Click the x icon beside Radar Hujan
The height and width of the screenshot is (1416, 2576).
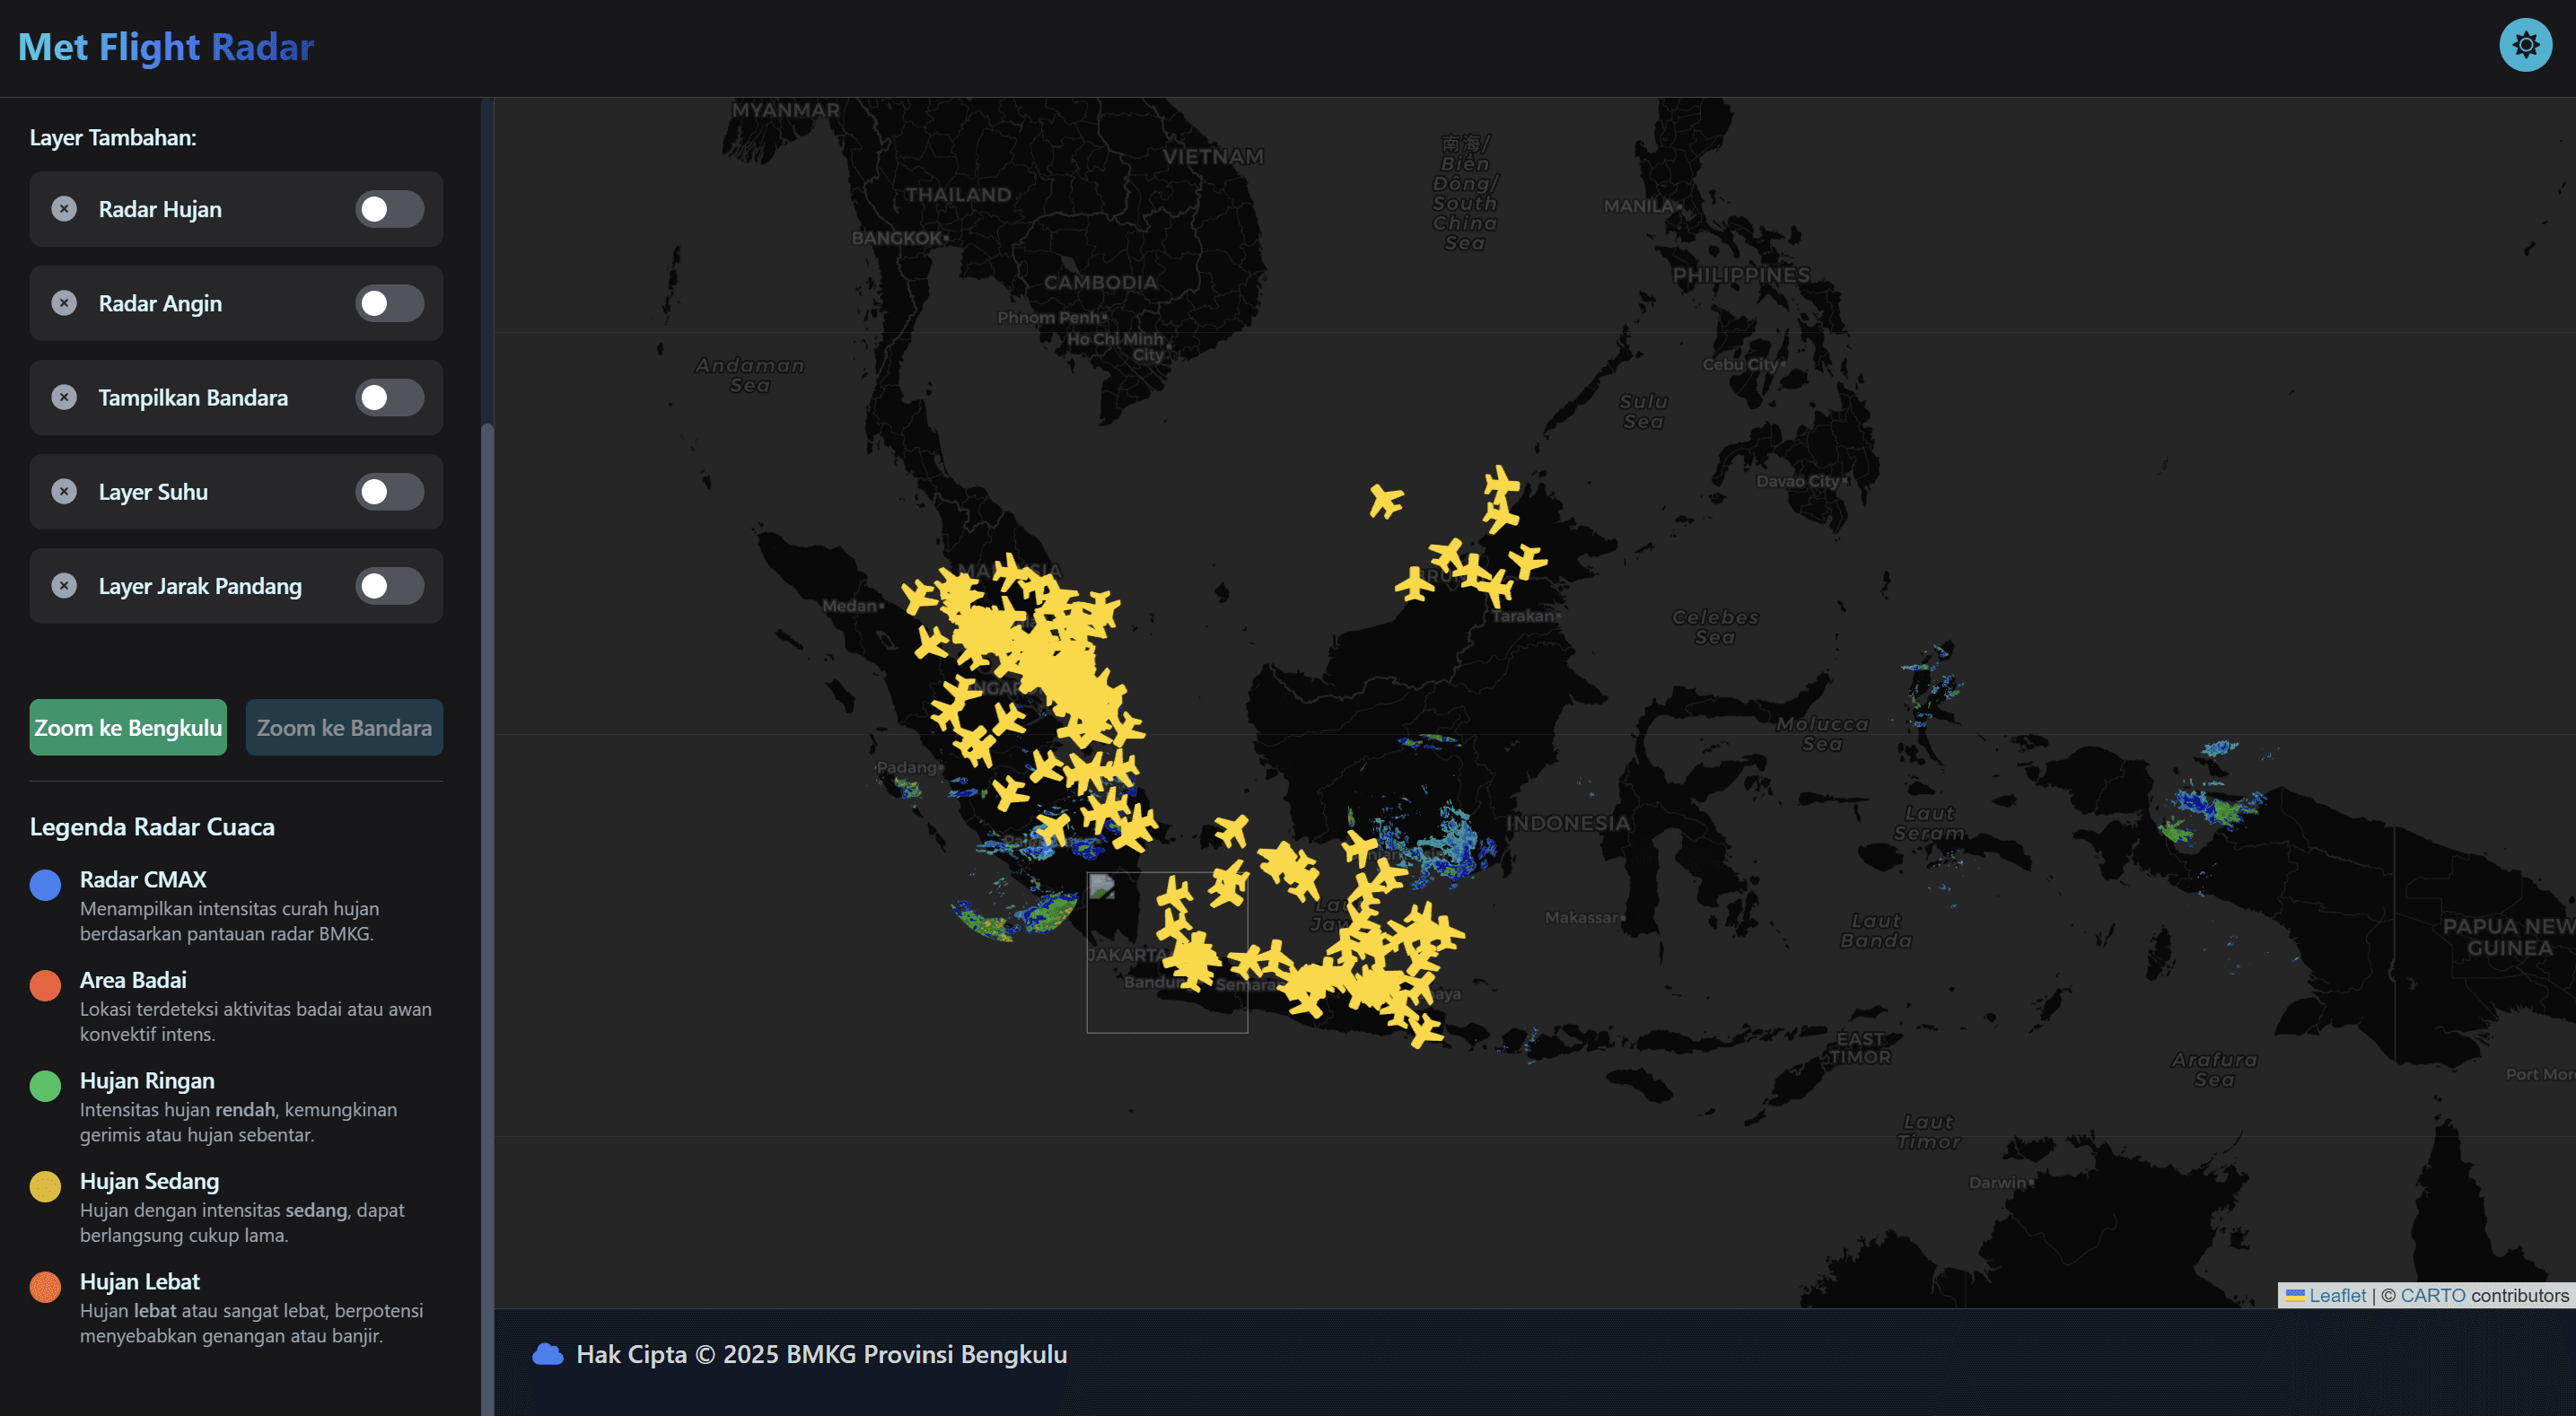pos(64,209)
